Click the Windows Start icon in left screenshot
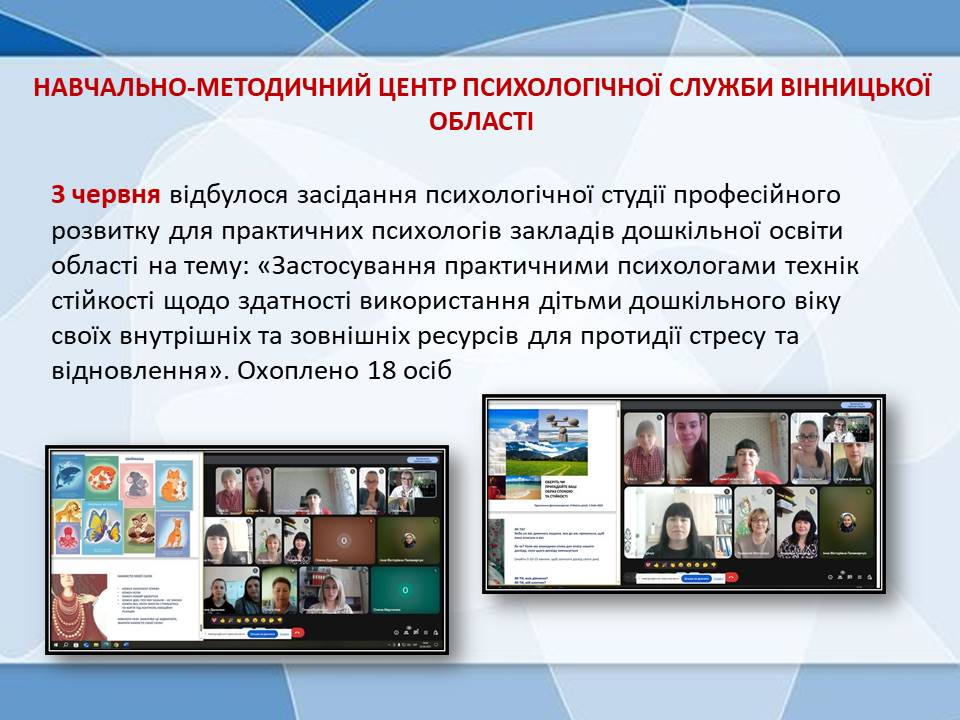Viewport: 960px width, 720px height. click(56, 645)
